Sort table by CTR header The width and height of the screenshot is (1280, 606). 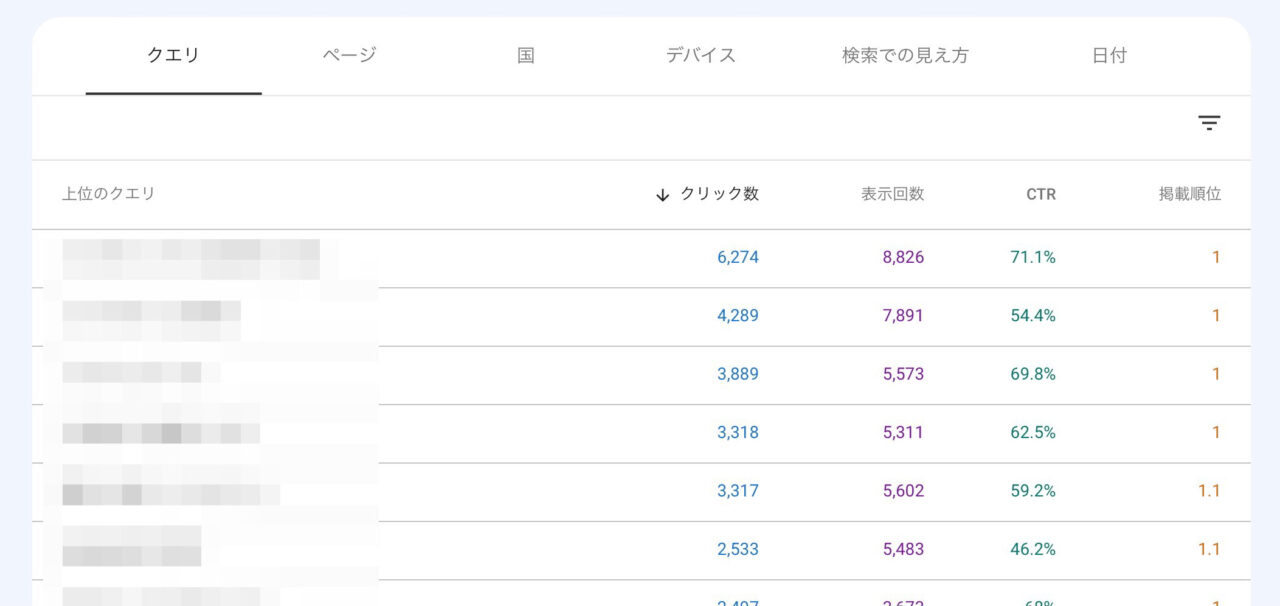click(1040, 194)
